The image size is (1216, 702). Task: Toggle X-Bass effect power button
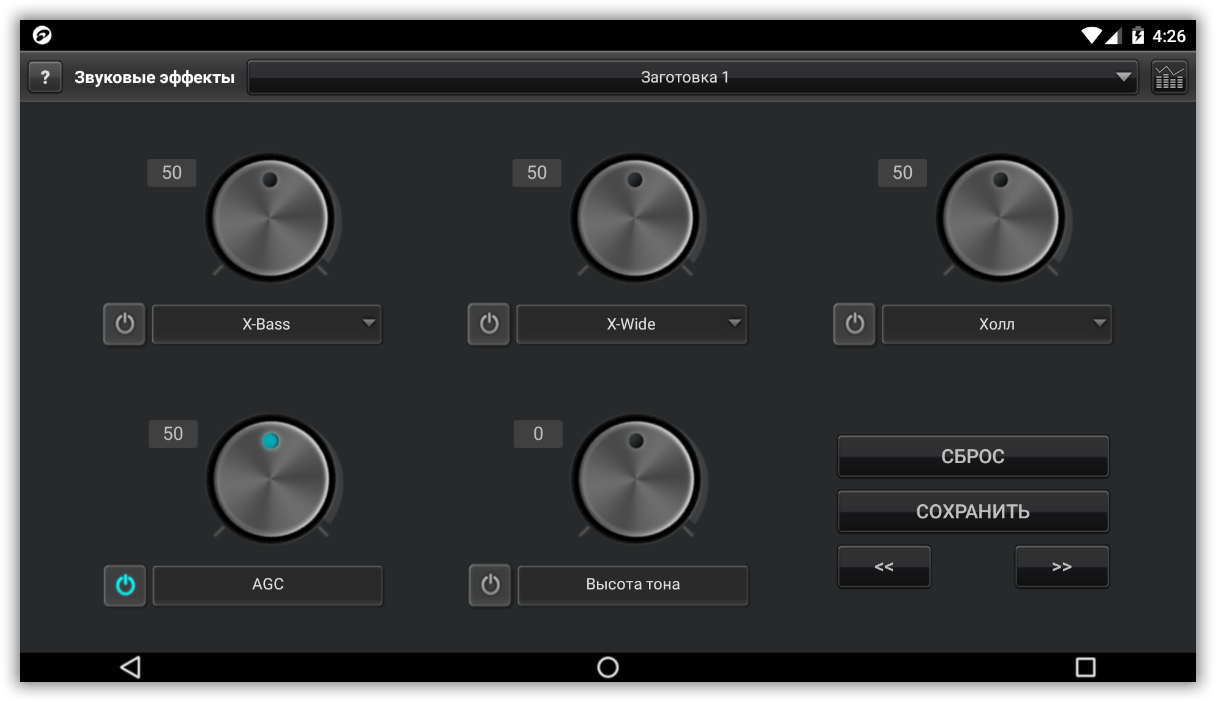[x=124, y=324]
